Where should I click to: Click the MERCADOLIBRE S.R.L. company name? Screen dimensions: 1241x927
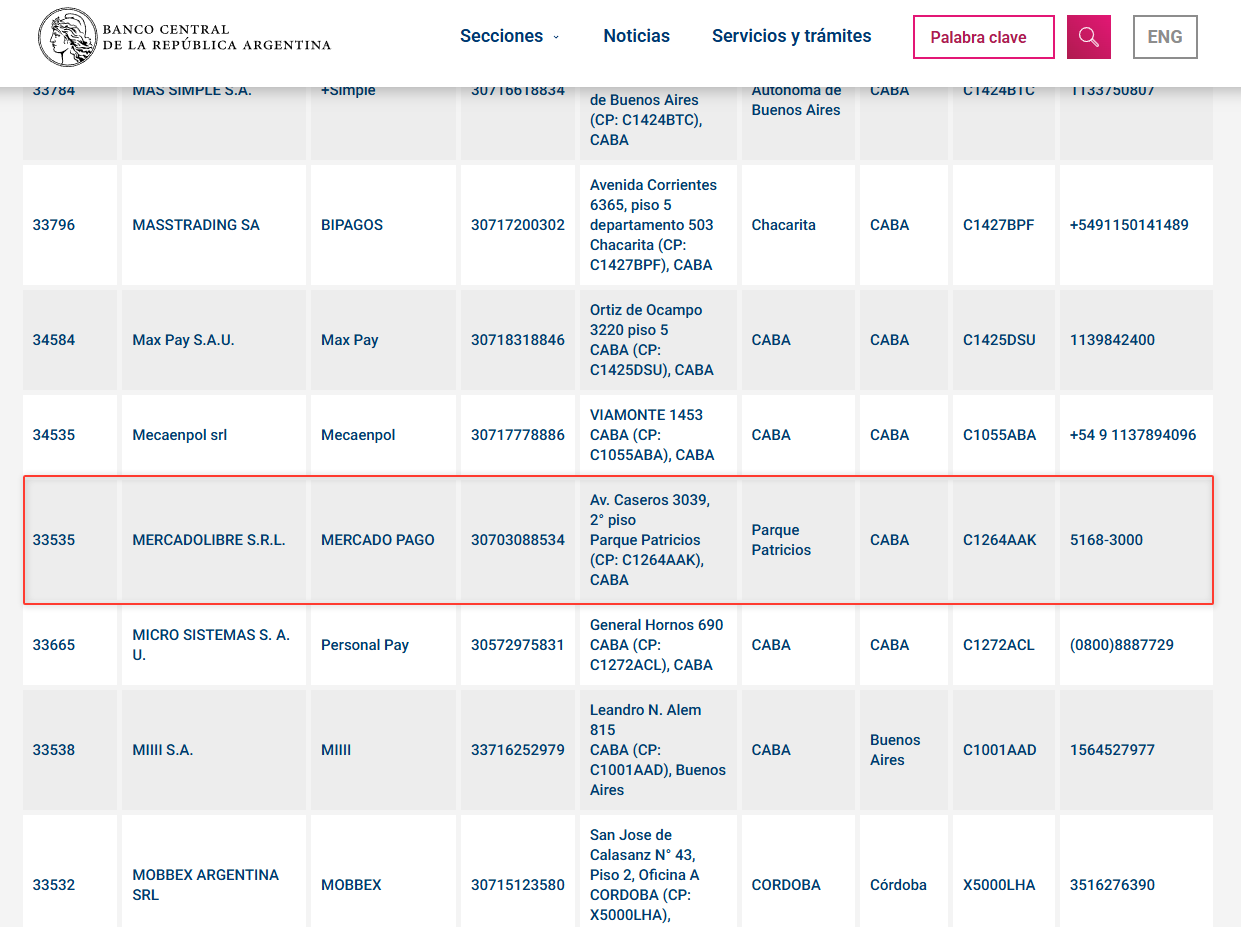(209, 540)
